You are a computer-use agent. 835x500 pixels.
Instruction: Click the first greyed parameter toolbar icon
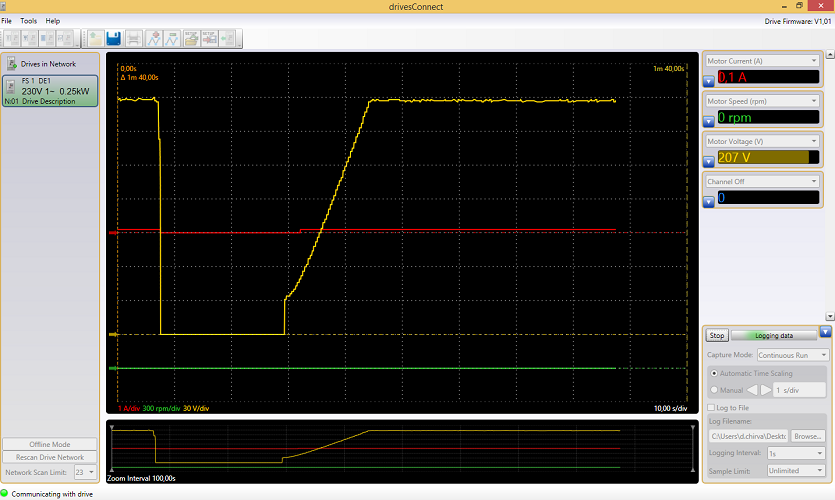pos(12,38)
